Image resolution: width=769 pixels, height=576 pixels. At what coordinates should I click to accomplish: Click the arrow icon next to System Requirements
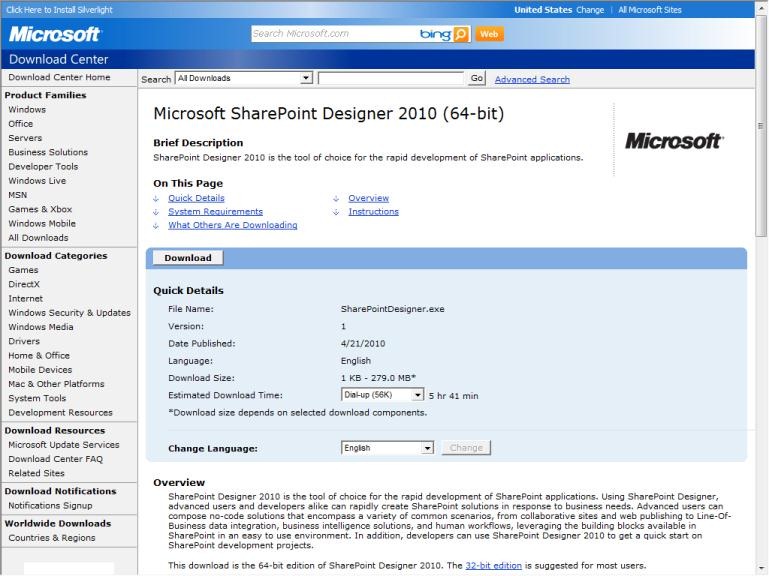pyautogui.click(x=156, y=212)
